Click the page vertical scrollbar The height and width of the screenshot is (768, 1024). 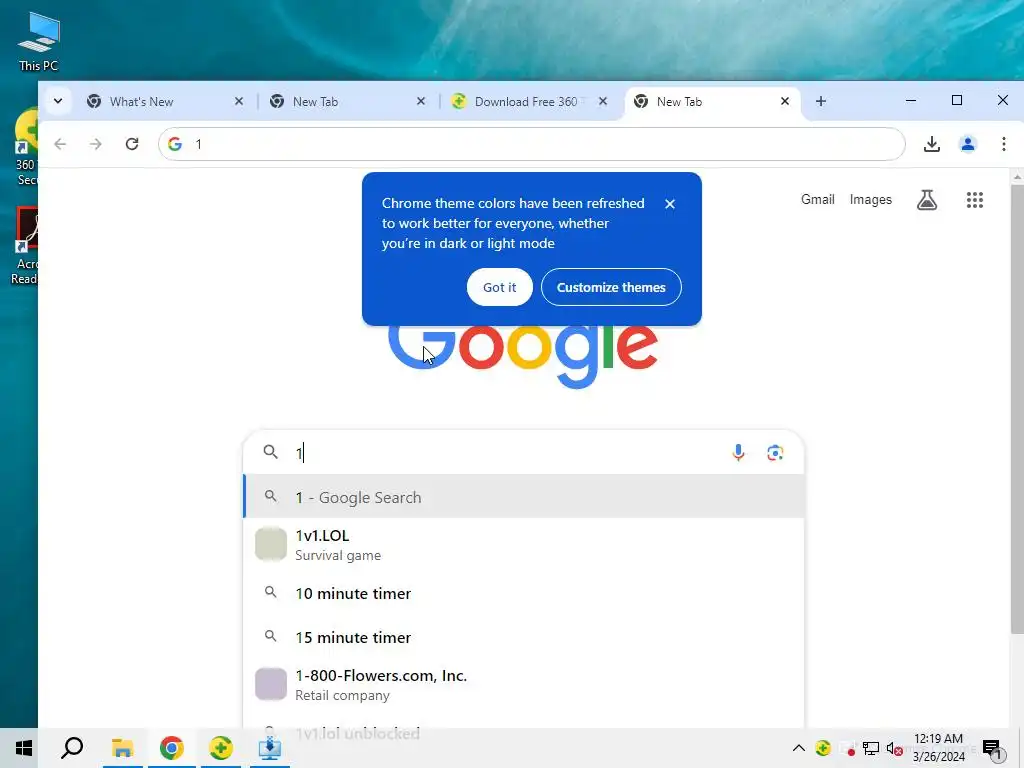[1017, 408]
